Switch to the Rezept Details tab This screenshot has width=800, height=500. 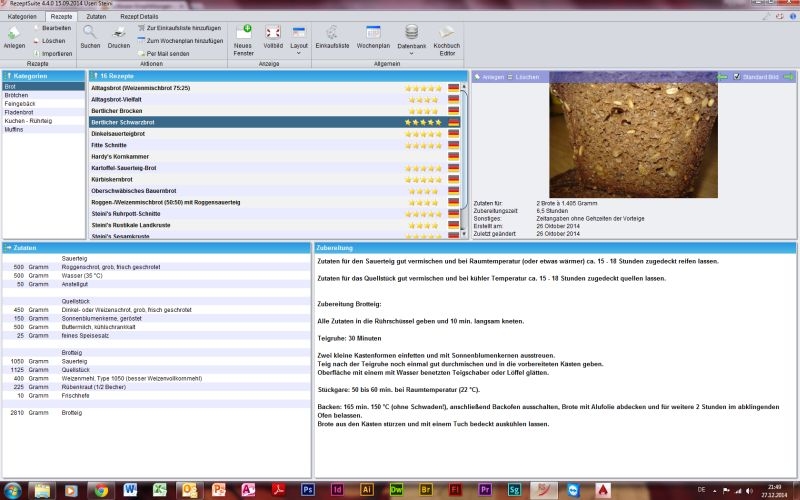coord(139,16)
